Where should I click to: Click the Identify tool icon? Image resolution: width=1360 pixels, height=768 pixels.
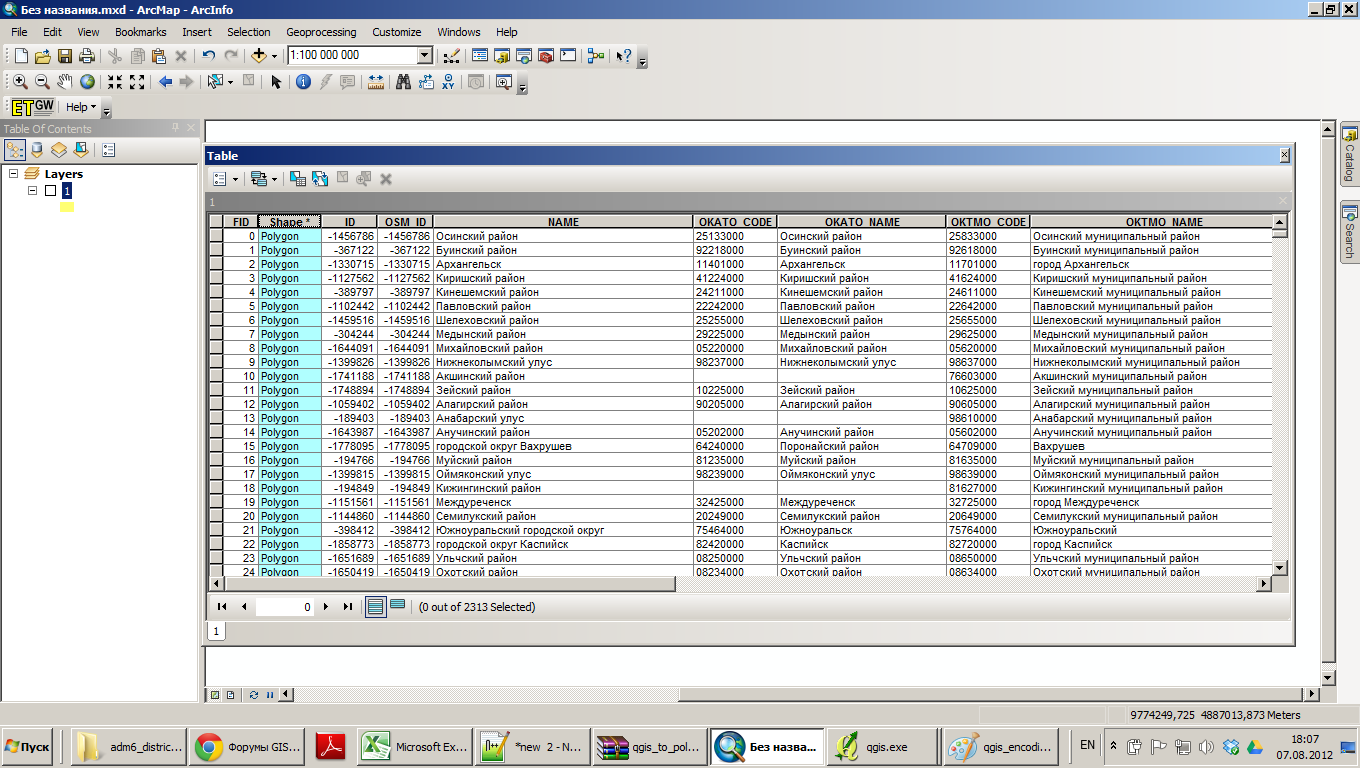303,82
